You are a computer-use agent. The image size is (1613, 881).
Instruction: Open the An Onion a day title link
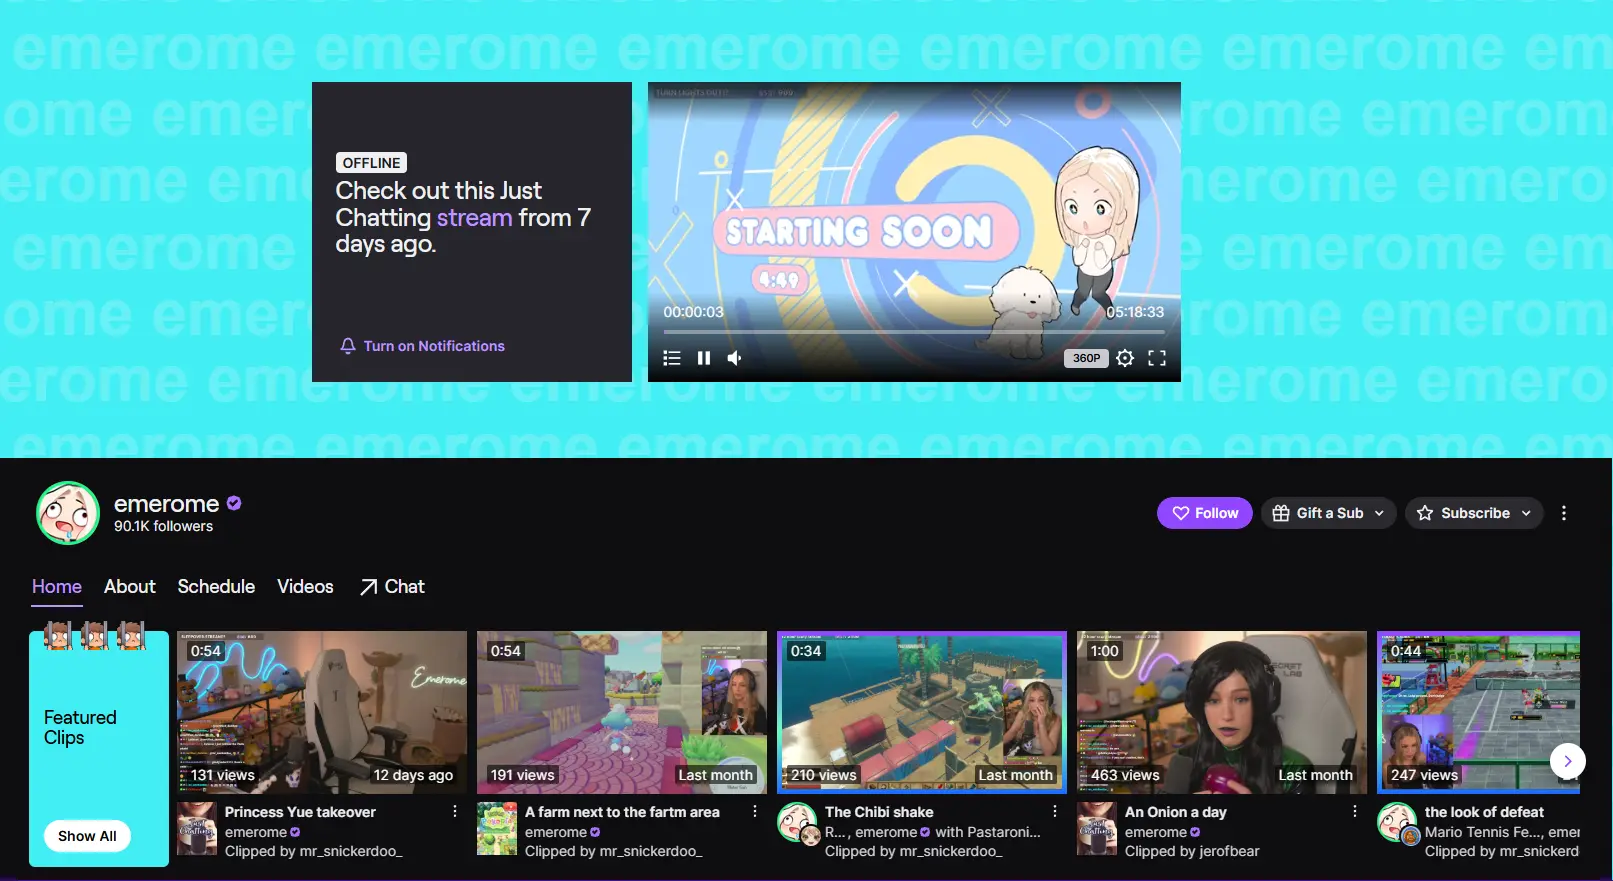1176,812
